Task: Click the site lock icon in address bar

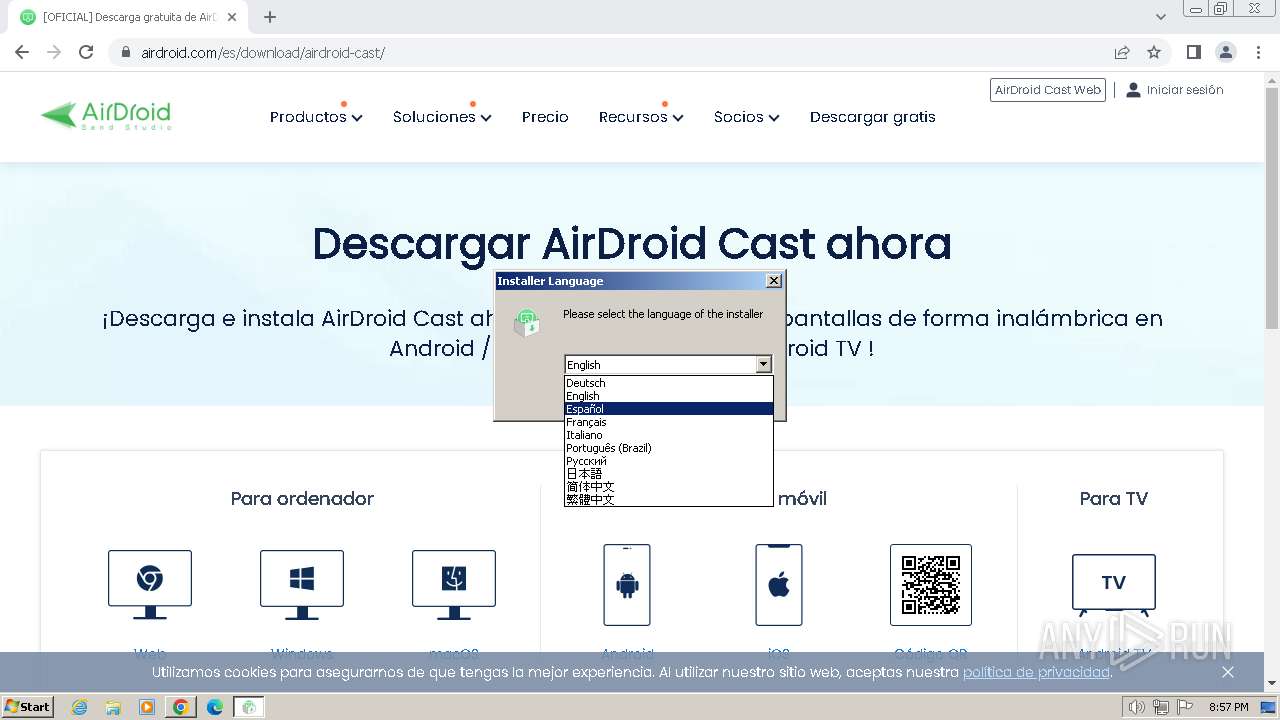Action: pos(125,53)
